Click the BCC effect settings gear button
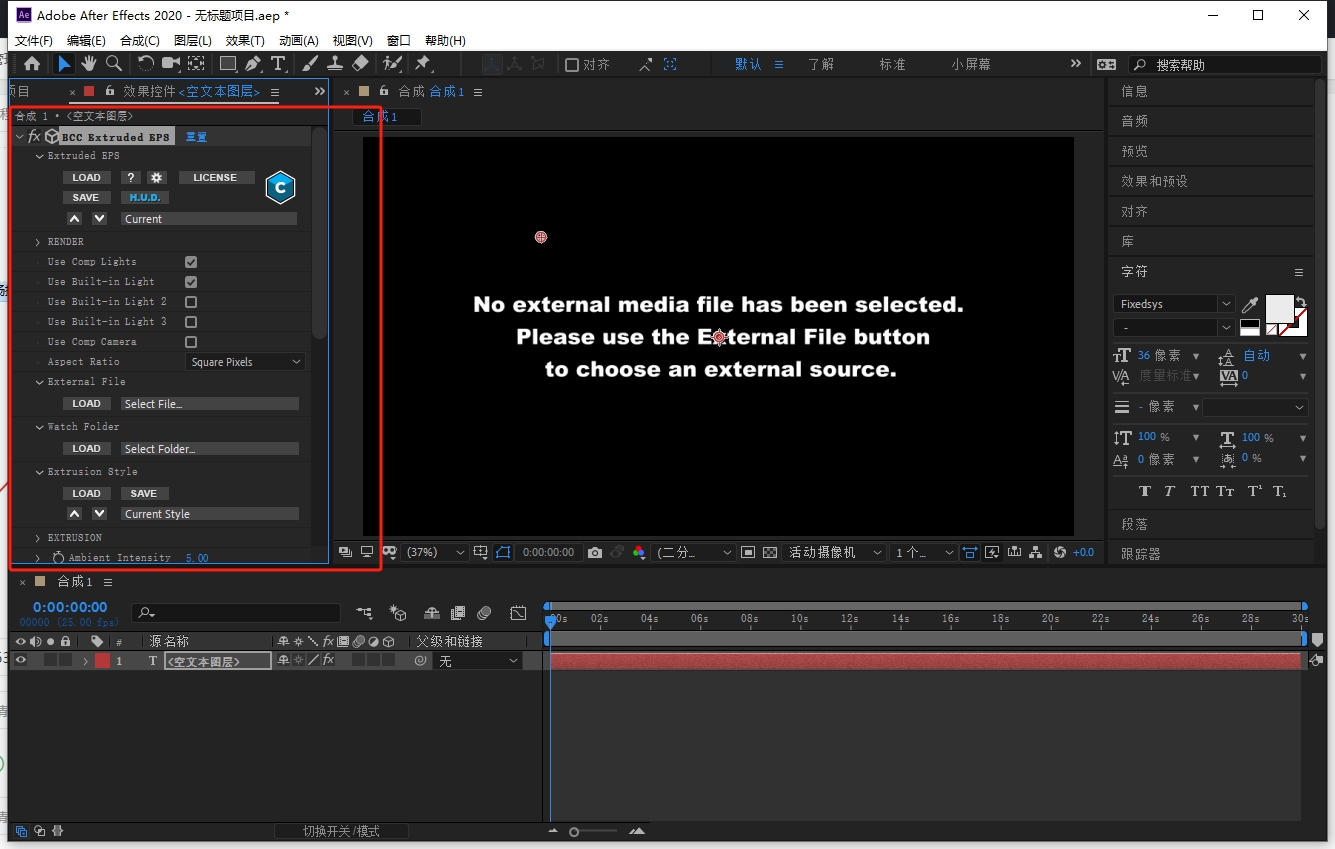 pyautogui.click(x=156, y=177)
